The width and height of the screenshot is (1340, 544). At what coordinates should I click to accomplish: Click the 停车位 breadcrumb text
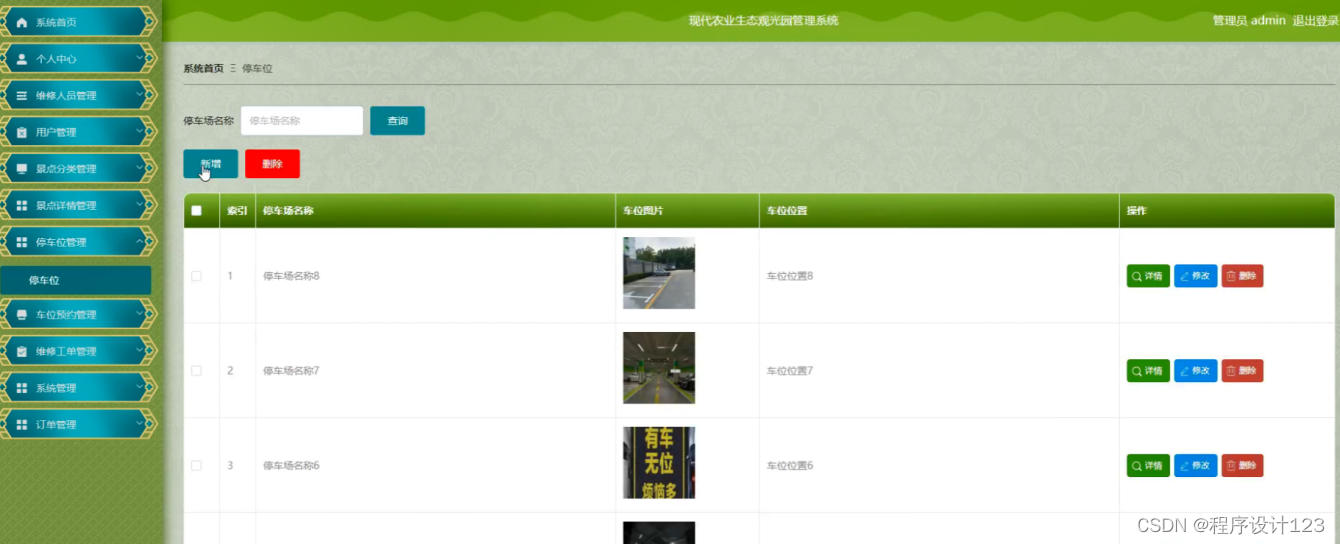click(x=257, y=69)
